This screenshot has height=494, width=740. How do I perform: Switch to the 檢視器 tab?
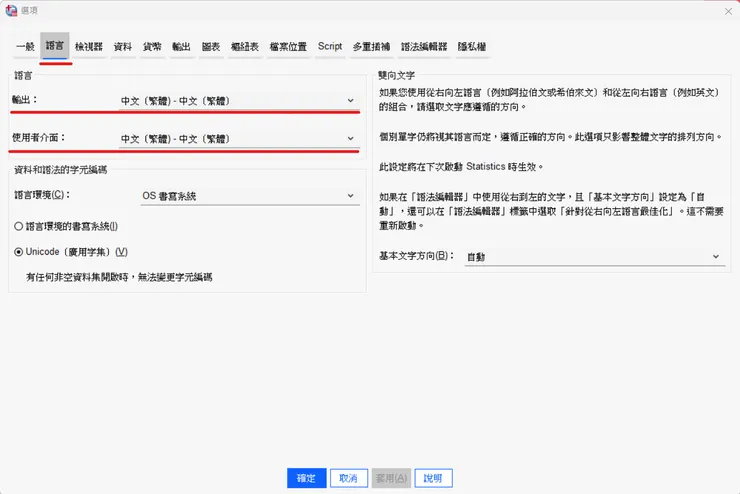89,46
